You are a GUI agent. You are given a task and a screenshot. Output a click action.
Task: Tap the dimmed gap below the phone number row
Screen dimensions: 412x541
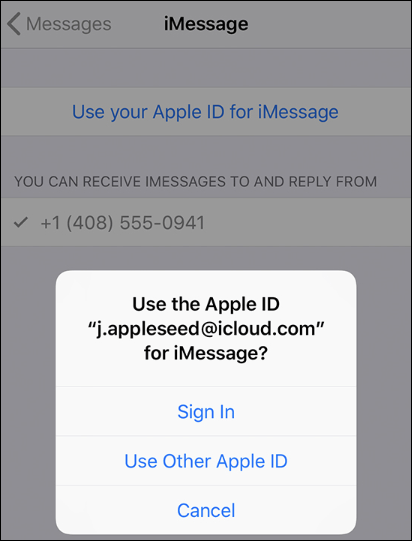point(205,258)
